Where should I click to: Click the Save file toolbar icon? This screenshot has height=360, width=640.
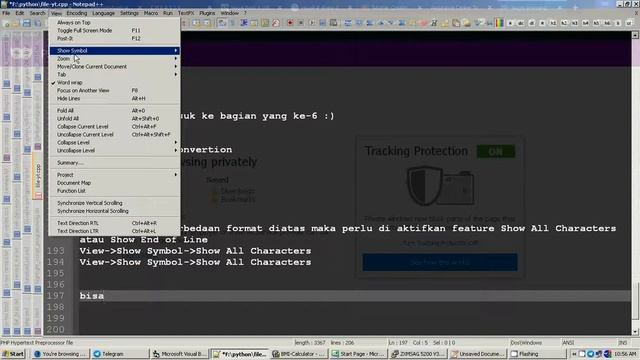(27, 23)
